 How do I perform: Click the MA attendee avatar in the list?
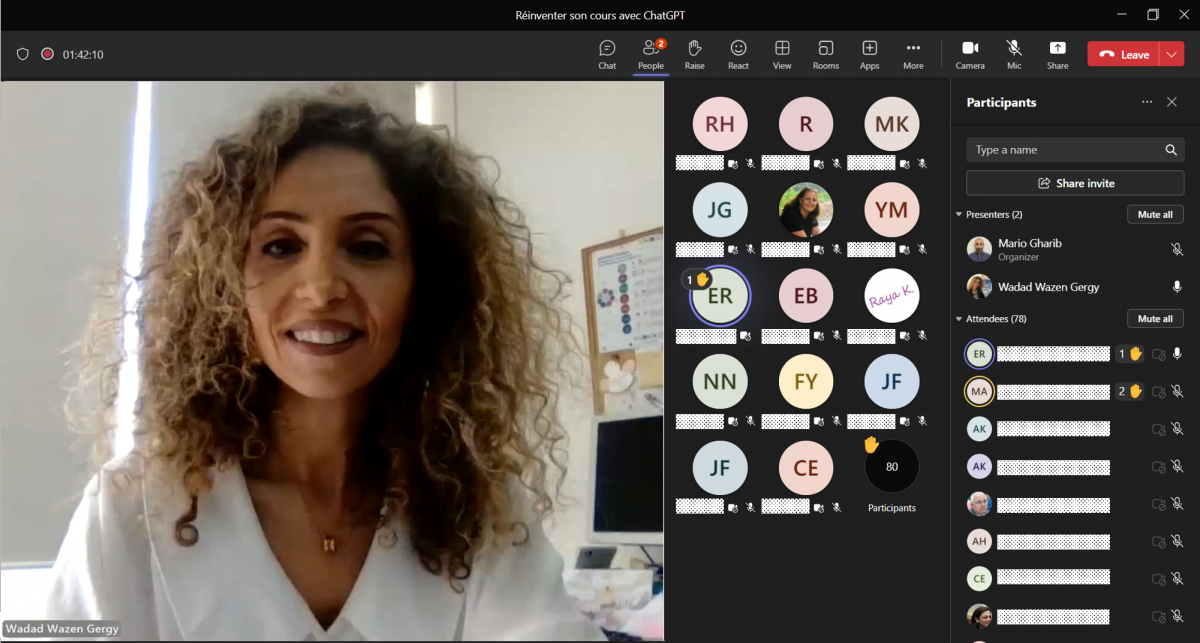pos(980,392)
